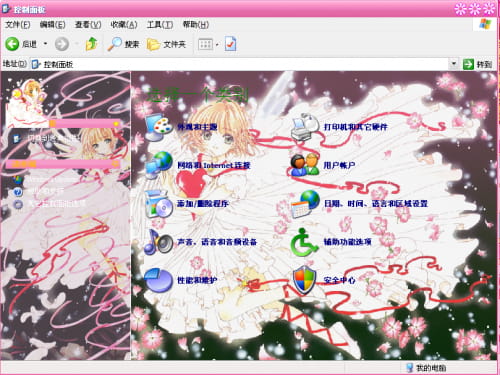
Task: Click the 控制面板 title bar icon
Action: 6,8
